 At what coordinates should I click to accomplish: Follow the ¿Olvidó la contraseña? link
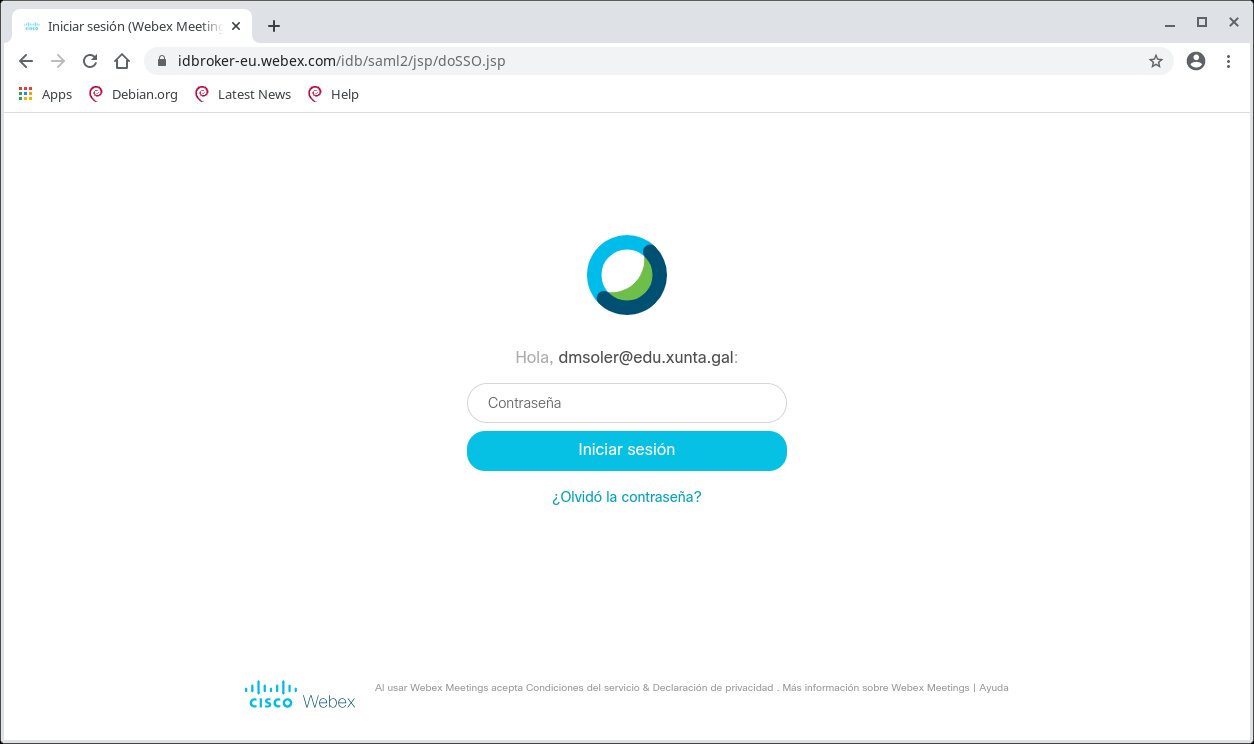click(627, 497)
